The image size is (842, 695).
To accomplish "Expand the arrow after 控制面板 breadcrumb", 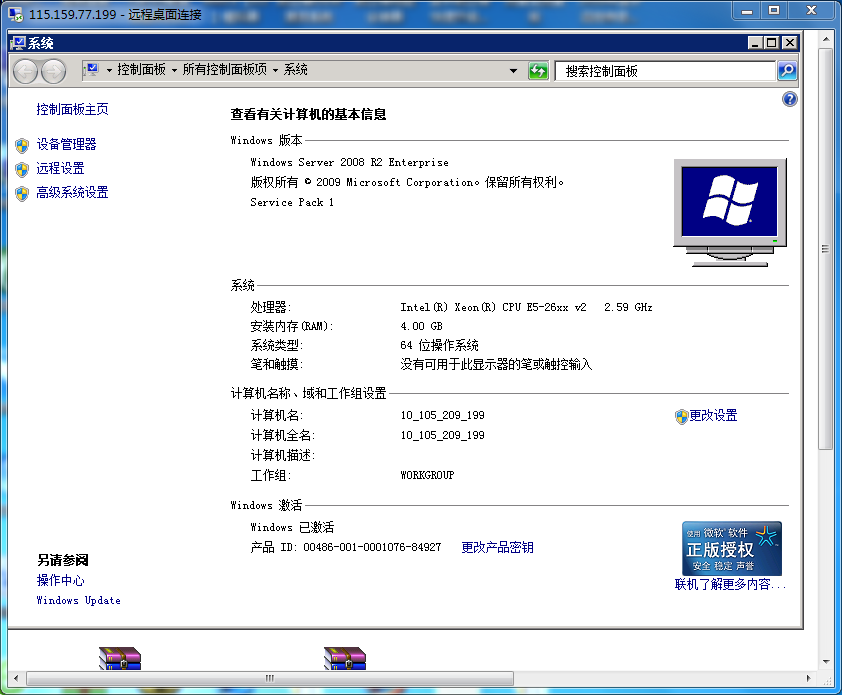I will [x=174, y=71].
